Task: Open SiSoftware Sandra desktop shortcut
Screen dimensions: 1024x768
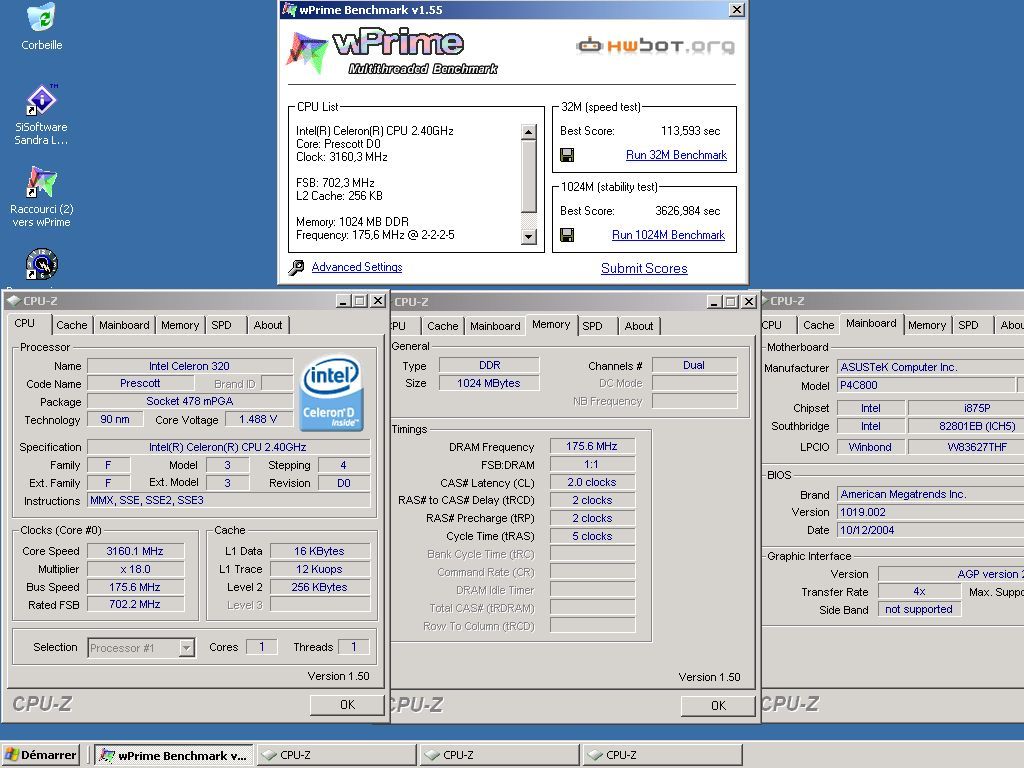Action: pyautogui.click(x=42, y=100)
